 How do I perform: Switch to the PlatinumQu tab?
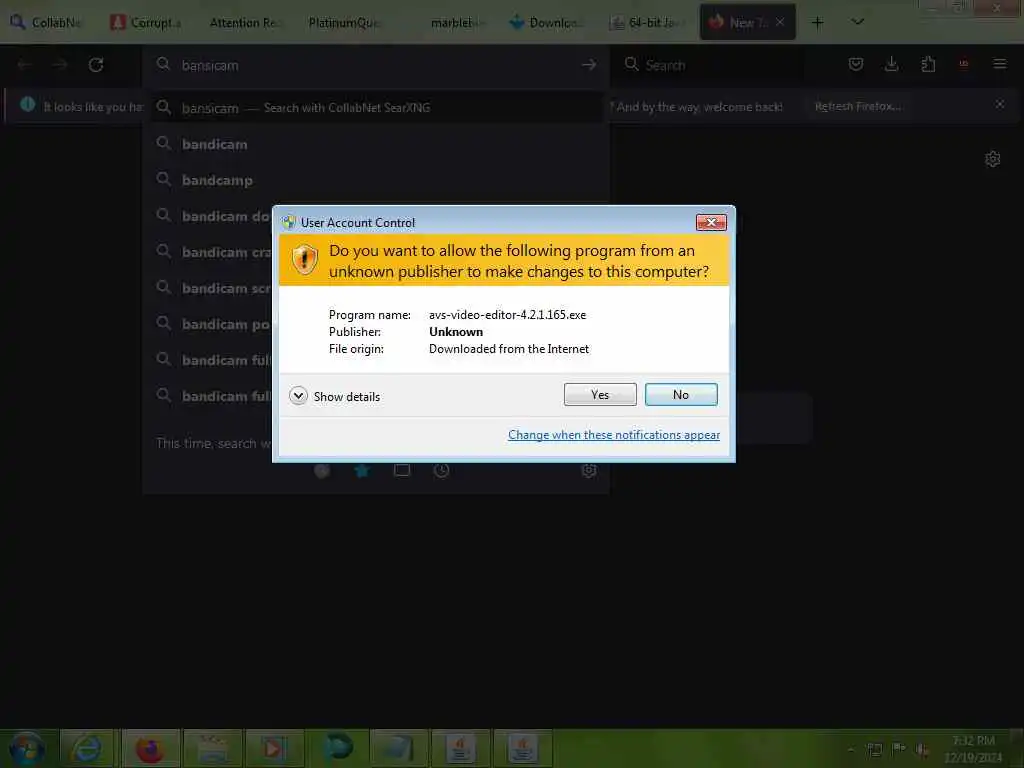click(x=344, y=23)
